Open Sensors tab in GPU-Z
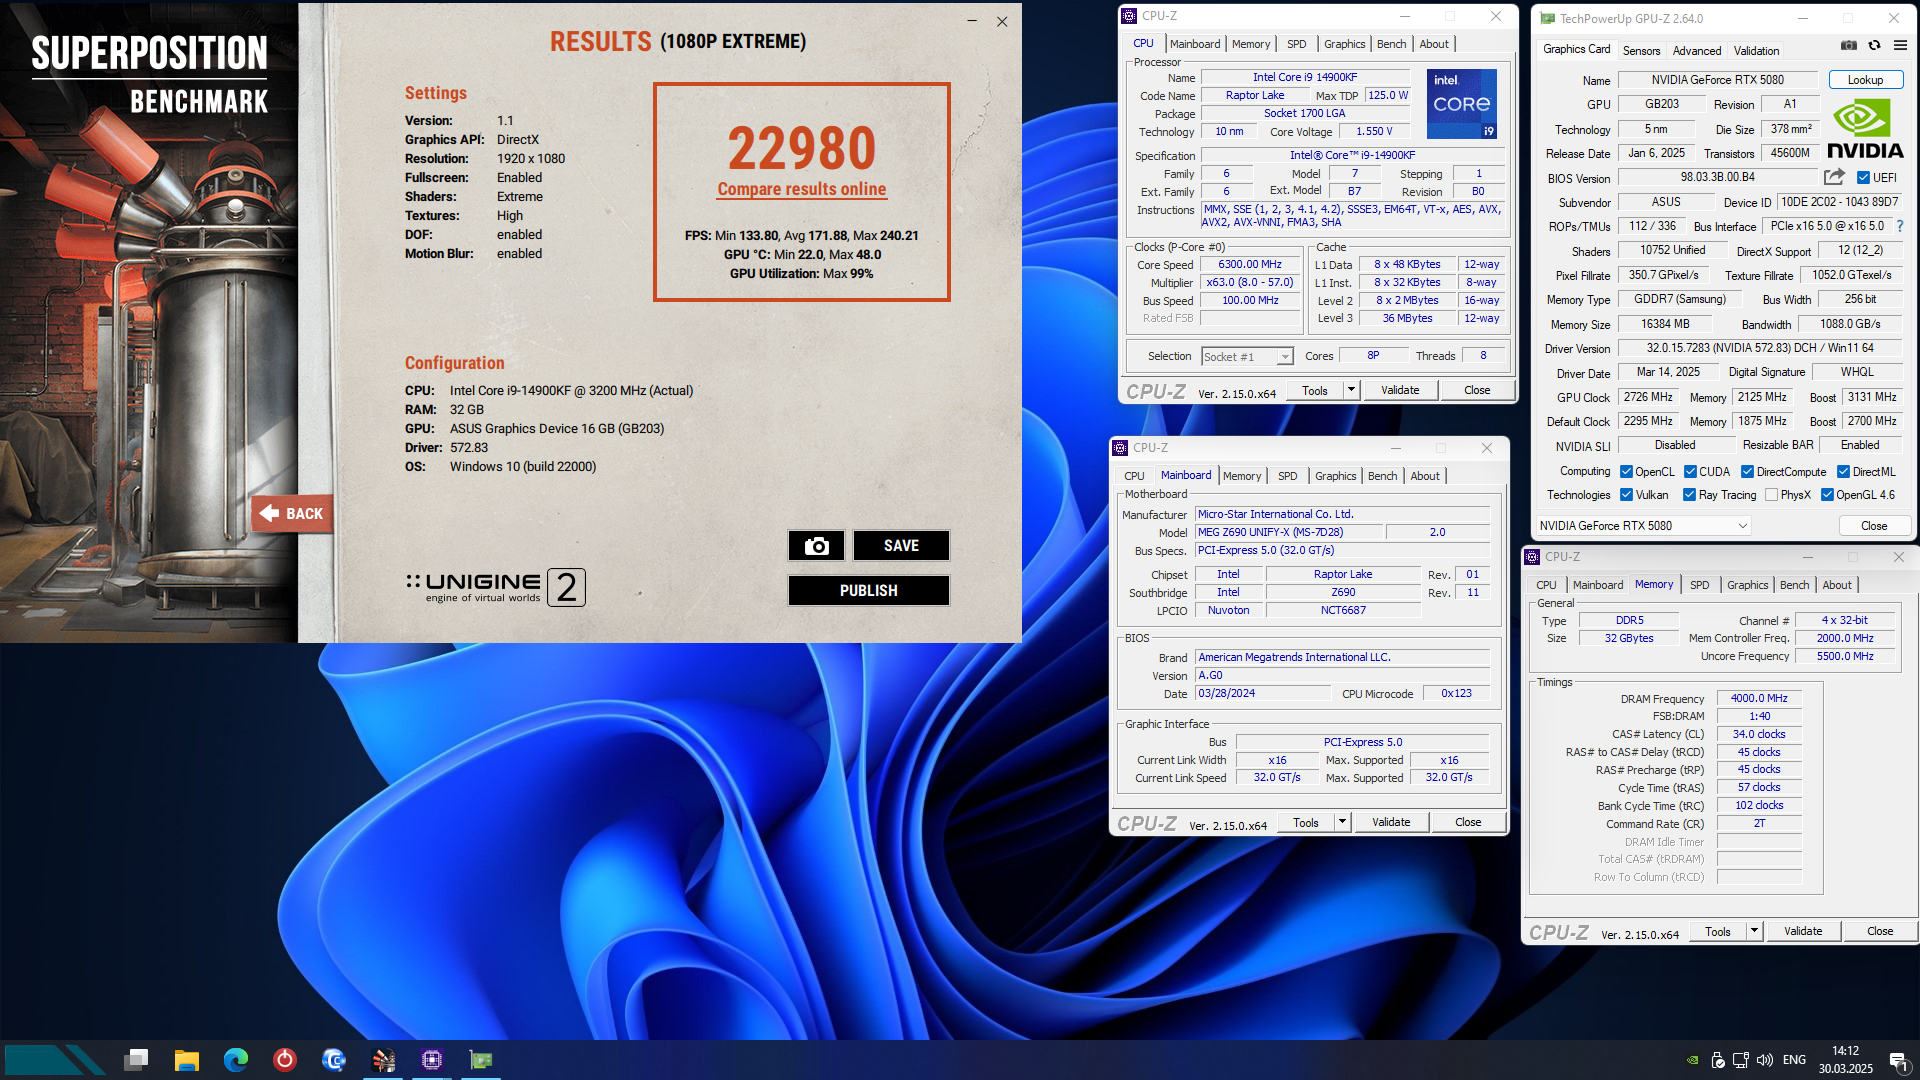This screenshot has width=1920, height=1080. 1641,51
